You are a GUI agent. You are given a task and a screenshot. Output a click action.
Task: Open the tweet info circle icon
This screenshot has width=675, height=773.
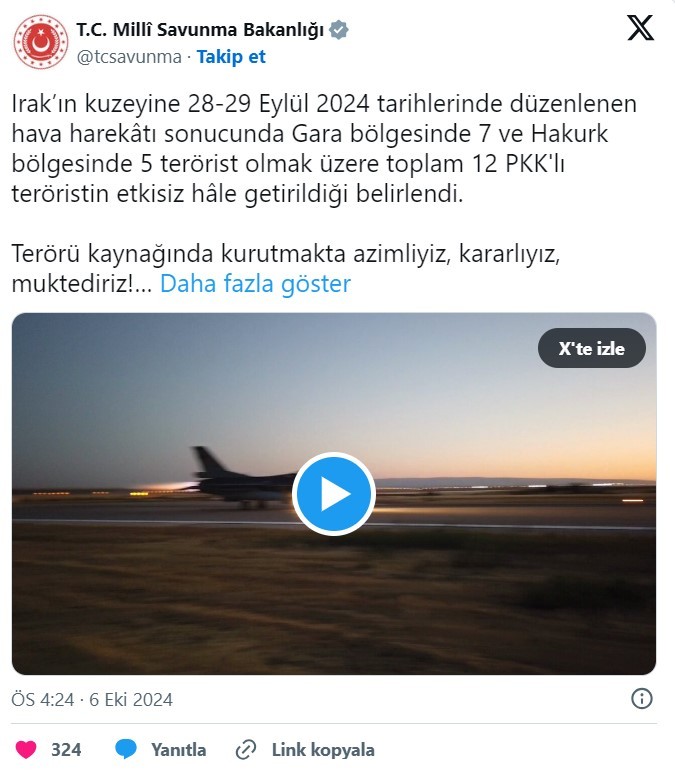click(641, 699)
